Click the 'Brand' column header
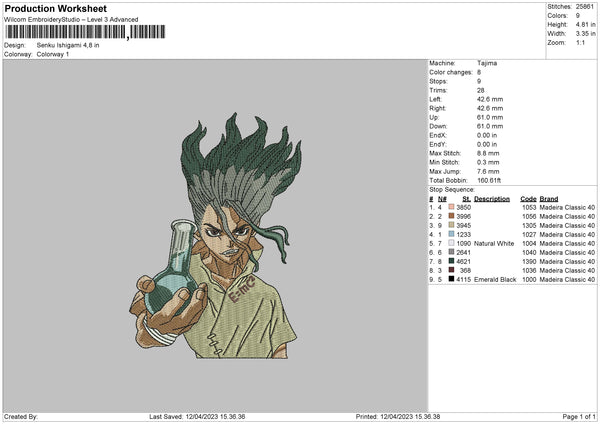Viewport: 600px width, 424px height. [549, 199]
